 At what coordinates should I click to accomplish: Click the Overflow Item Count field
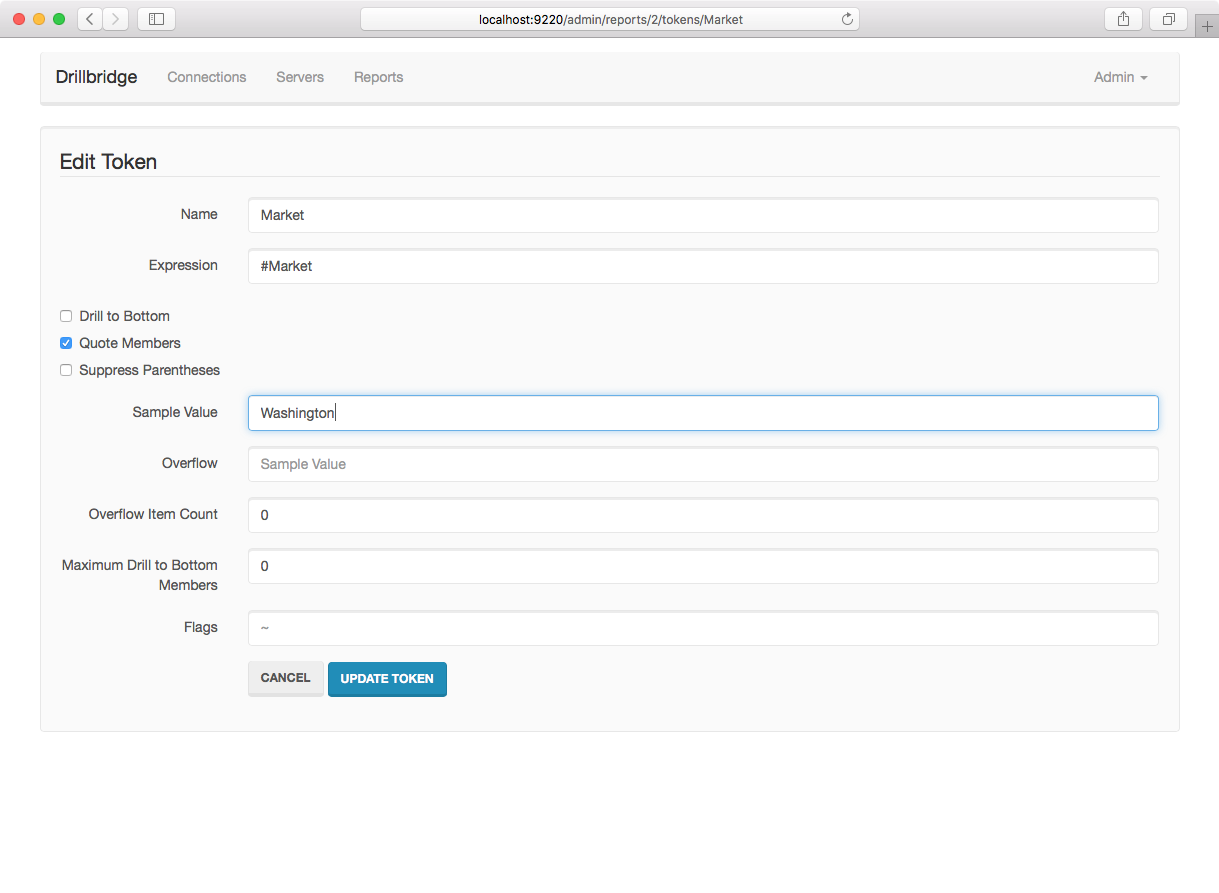point(703,515)
